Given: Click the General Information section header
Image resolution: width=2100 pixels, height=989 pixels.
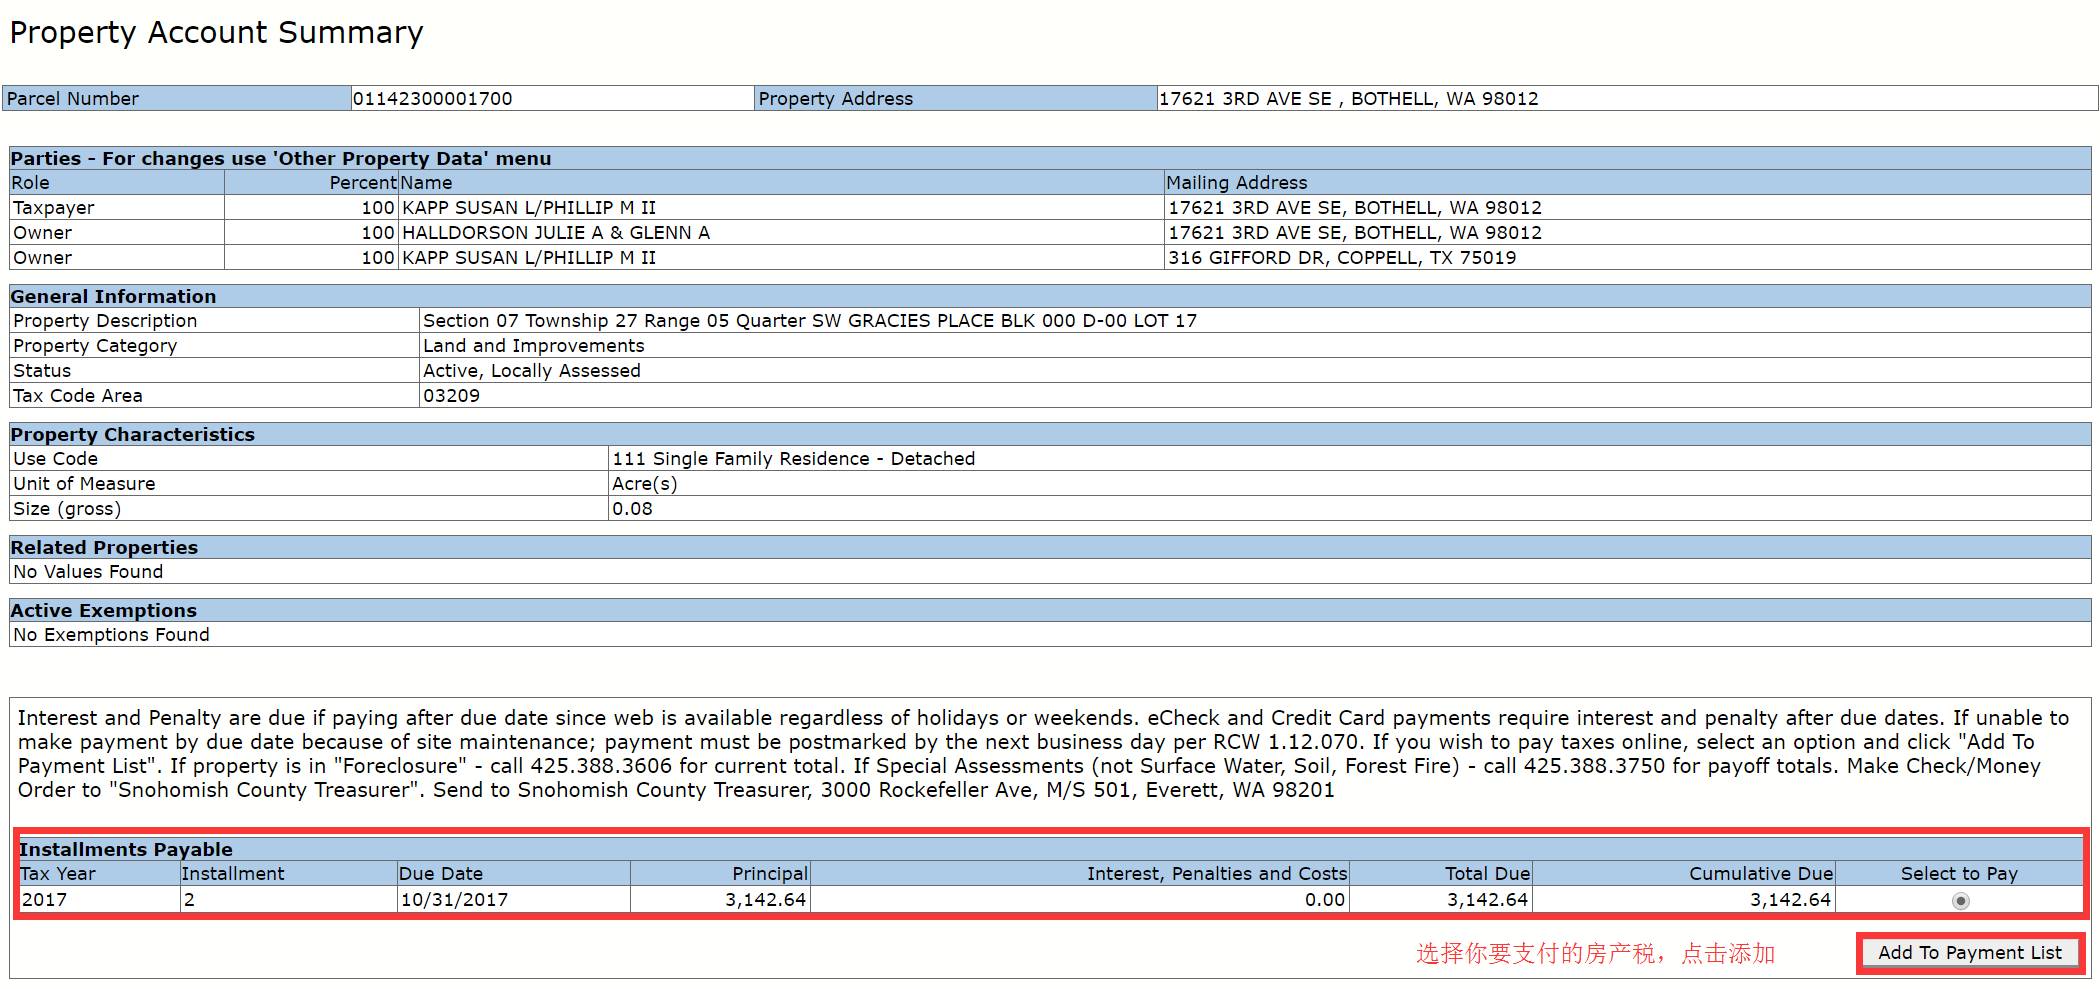Looking at the screenshot, I should (x=1050, y=296).
